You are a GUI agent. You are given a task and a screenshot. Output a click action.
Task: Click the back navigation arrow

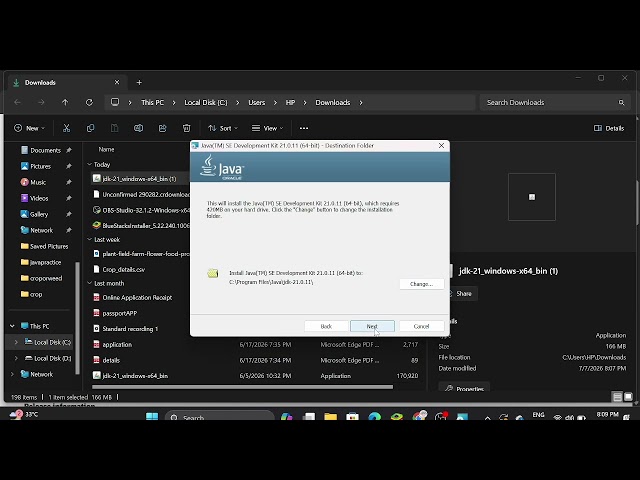pos(17,102)
